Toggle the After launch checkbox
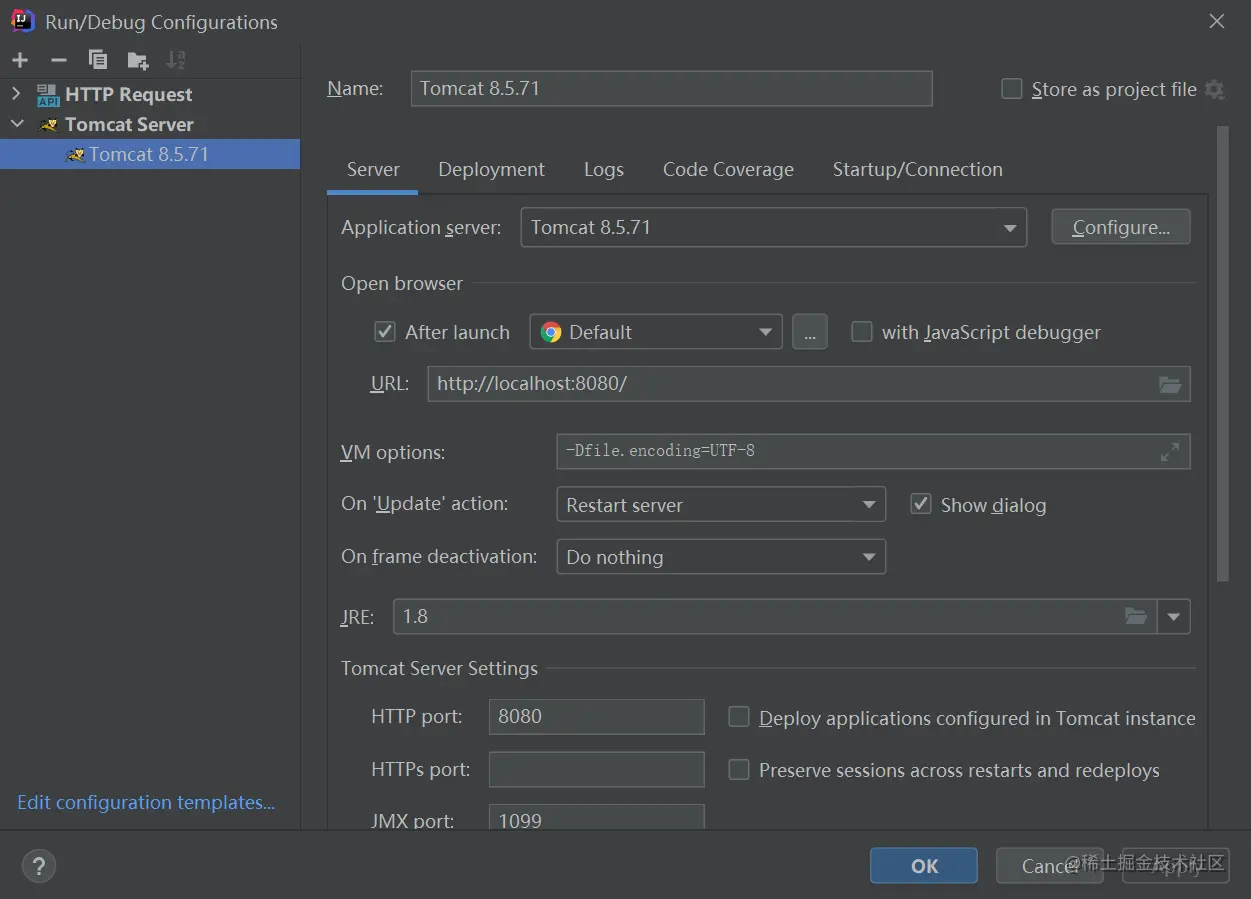 click(385, 332)
